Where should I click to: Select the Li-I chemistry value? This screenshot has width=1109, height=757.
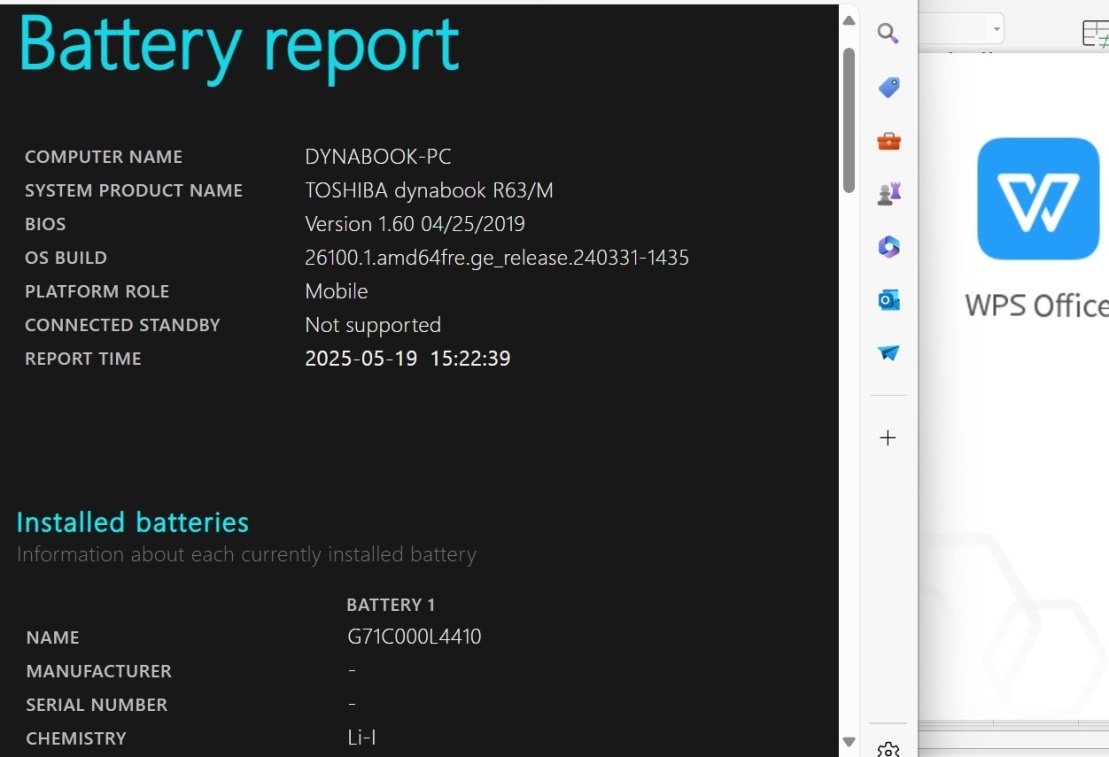(361, 738)
